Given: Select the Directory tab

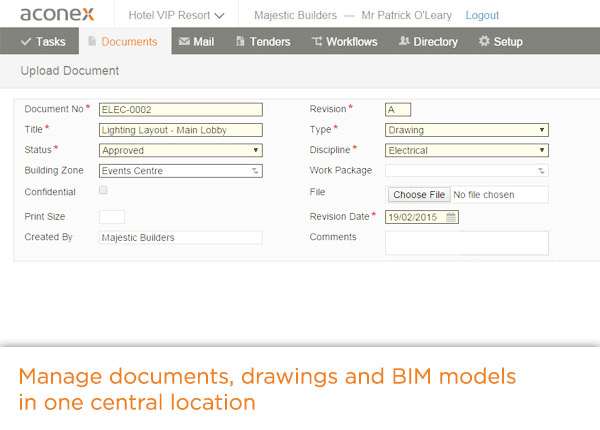Looking at the screenshot, I should (x=427, y=42).
